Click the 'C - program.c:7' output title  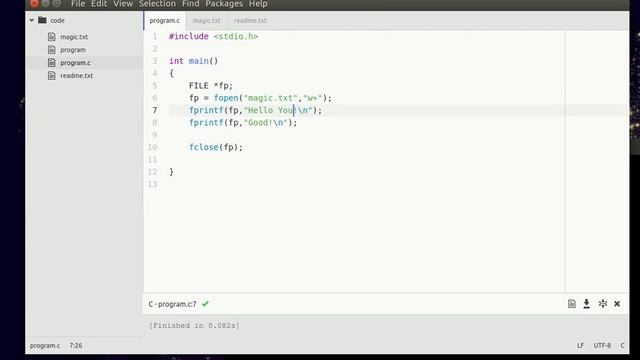172,304
